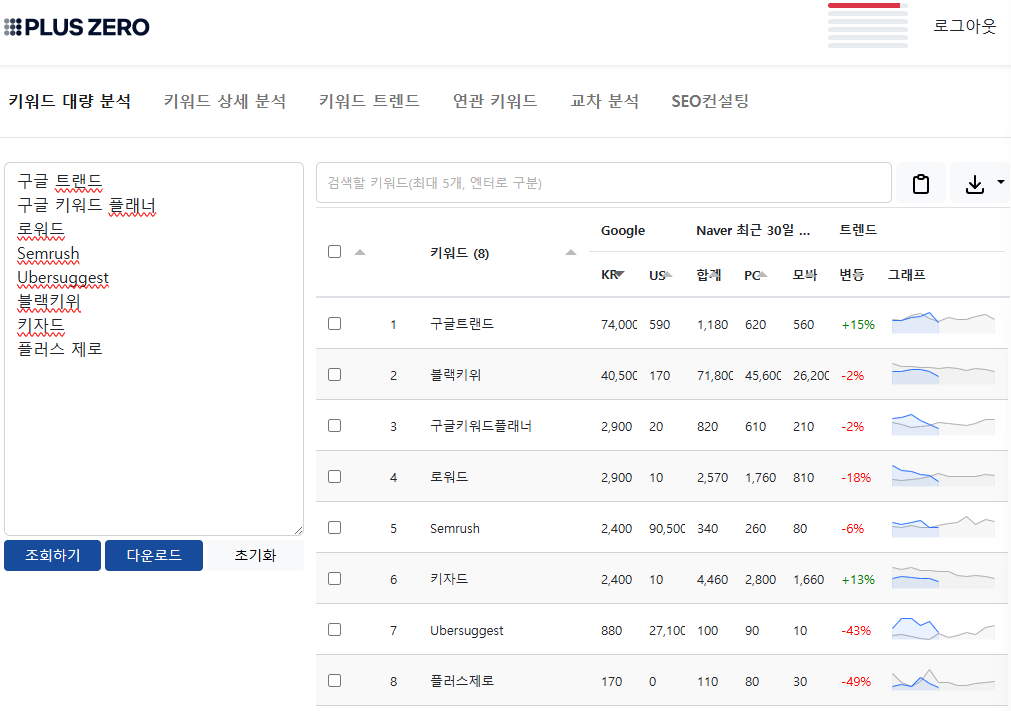Click the 다운로드 button
Image resolution: width=1011 pixels, height=711 pixels.
153,555
